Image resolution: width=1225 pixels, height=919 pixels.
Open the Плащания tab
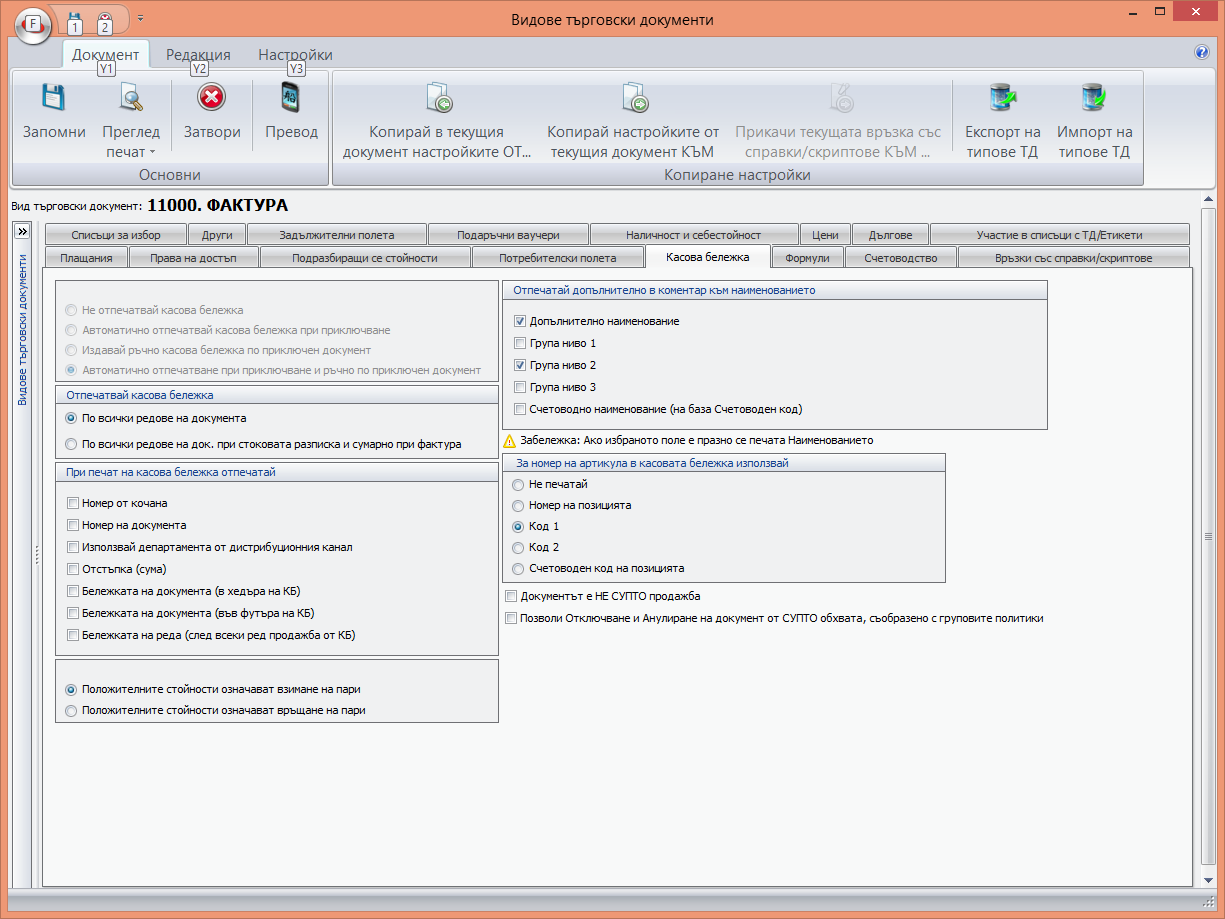(86, 258)
